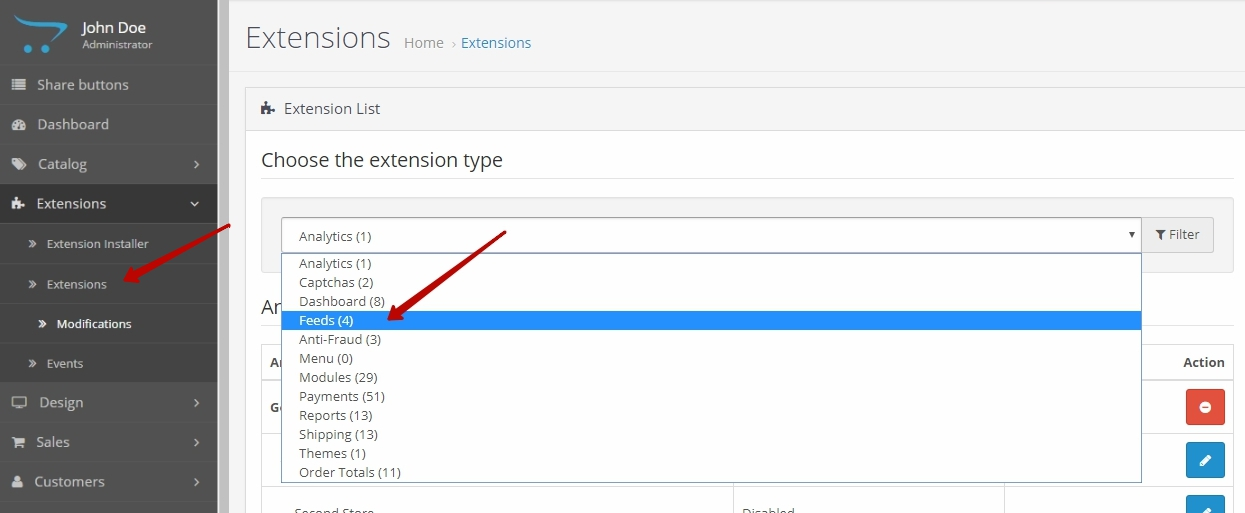
Task: Expand the Catalog menu chevron
Action: pyautogui.click(x=196, y=164)
